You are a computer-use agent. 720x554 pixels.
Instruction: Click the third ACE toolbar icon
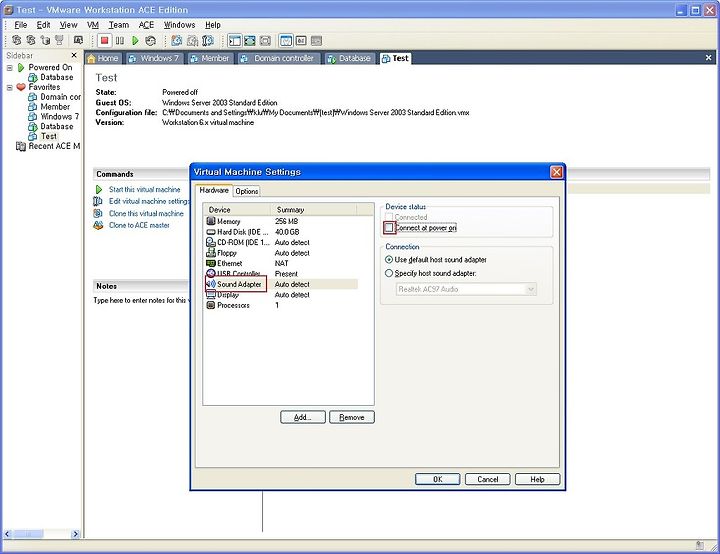[45, 40]
